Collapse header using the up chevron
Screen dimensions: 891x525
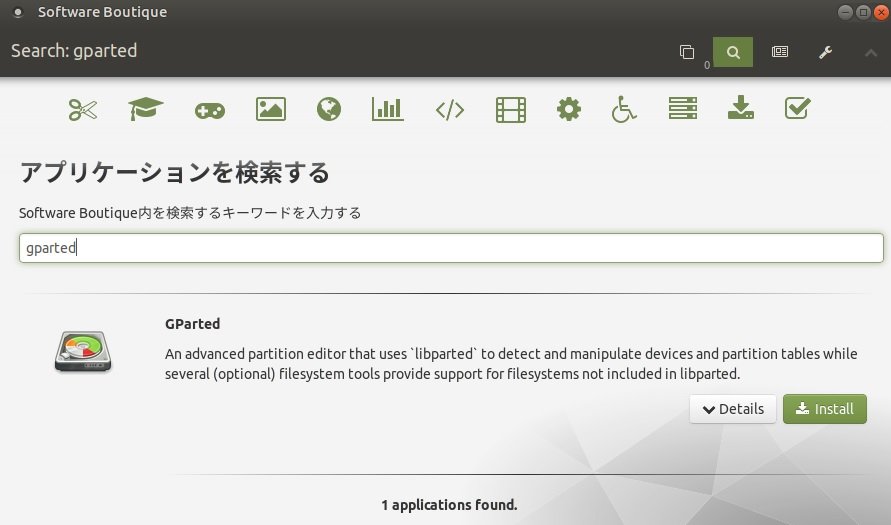[871, 53]
